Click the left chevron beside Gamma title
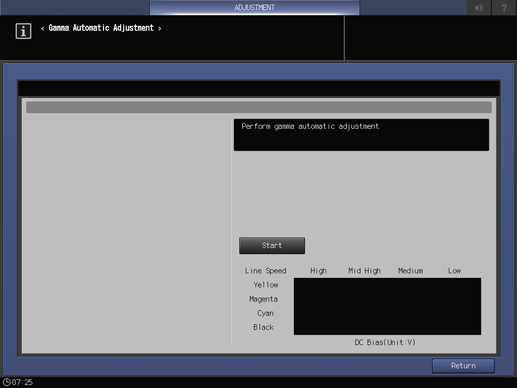 click(x=43, y=29)
